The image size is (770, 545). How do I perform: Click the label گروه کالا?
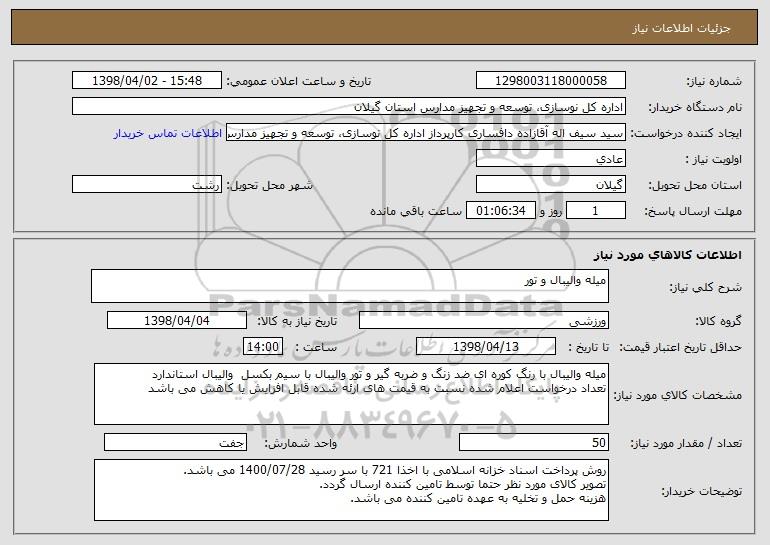click(718, 322)
